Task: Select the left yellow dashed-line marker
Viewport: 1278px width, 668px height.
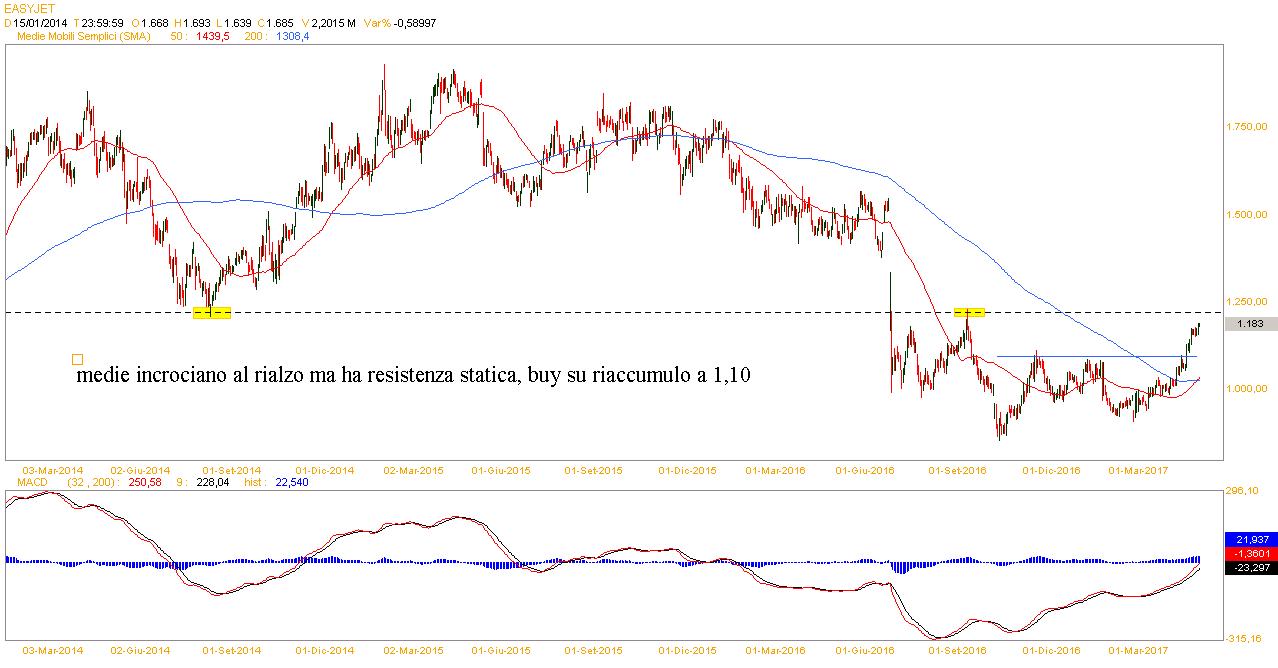Action: [211, 313]
